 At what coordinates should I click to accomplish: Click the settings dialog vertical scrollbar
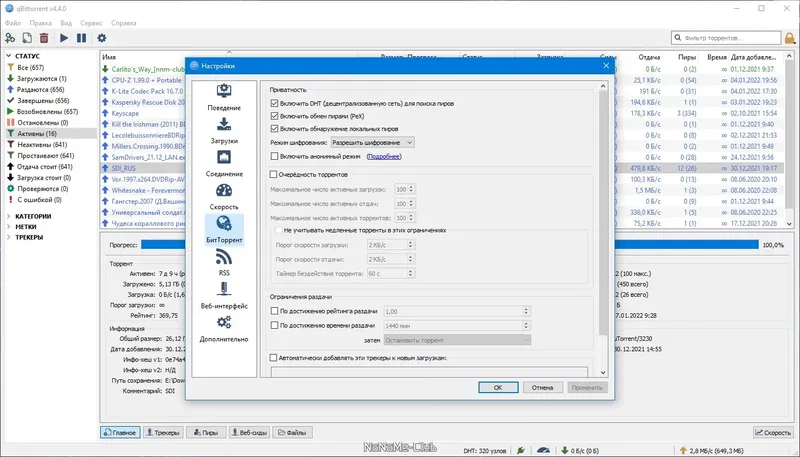pos(603,213)
